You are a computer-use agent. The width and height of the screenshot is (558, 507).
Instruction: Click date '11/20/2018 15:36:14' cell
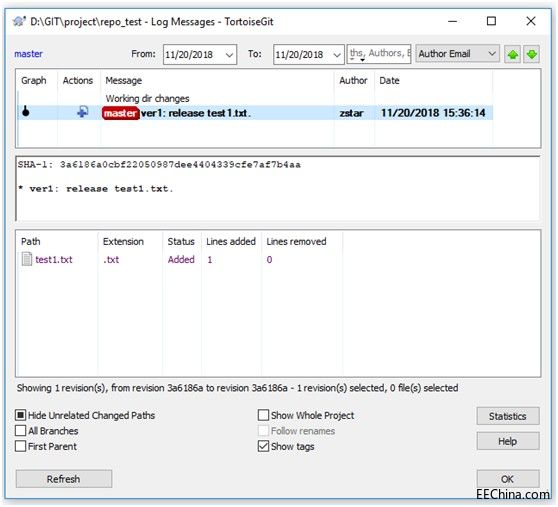click(x=433, y=113)
